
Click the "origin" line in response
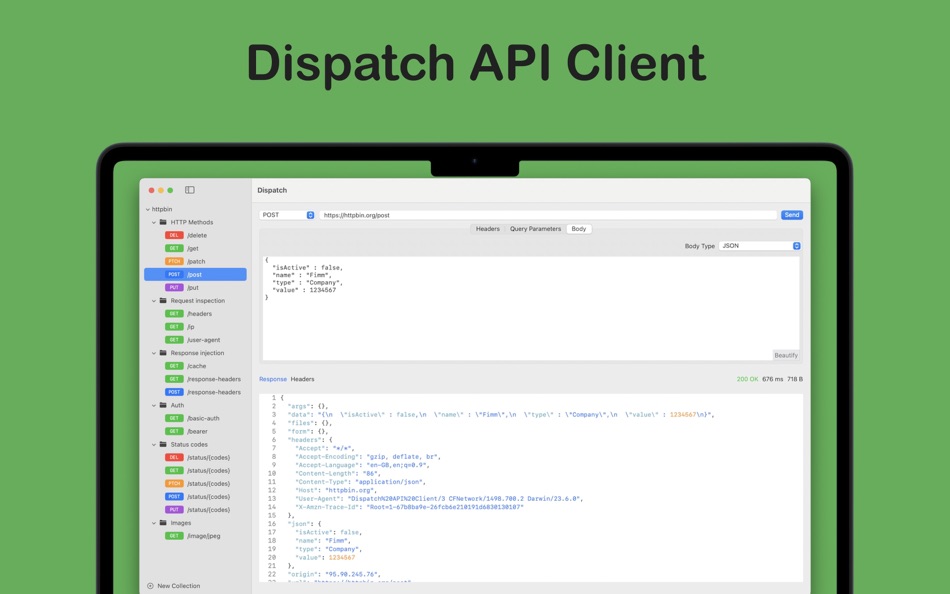click(334, 575)
